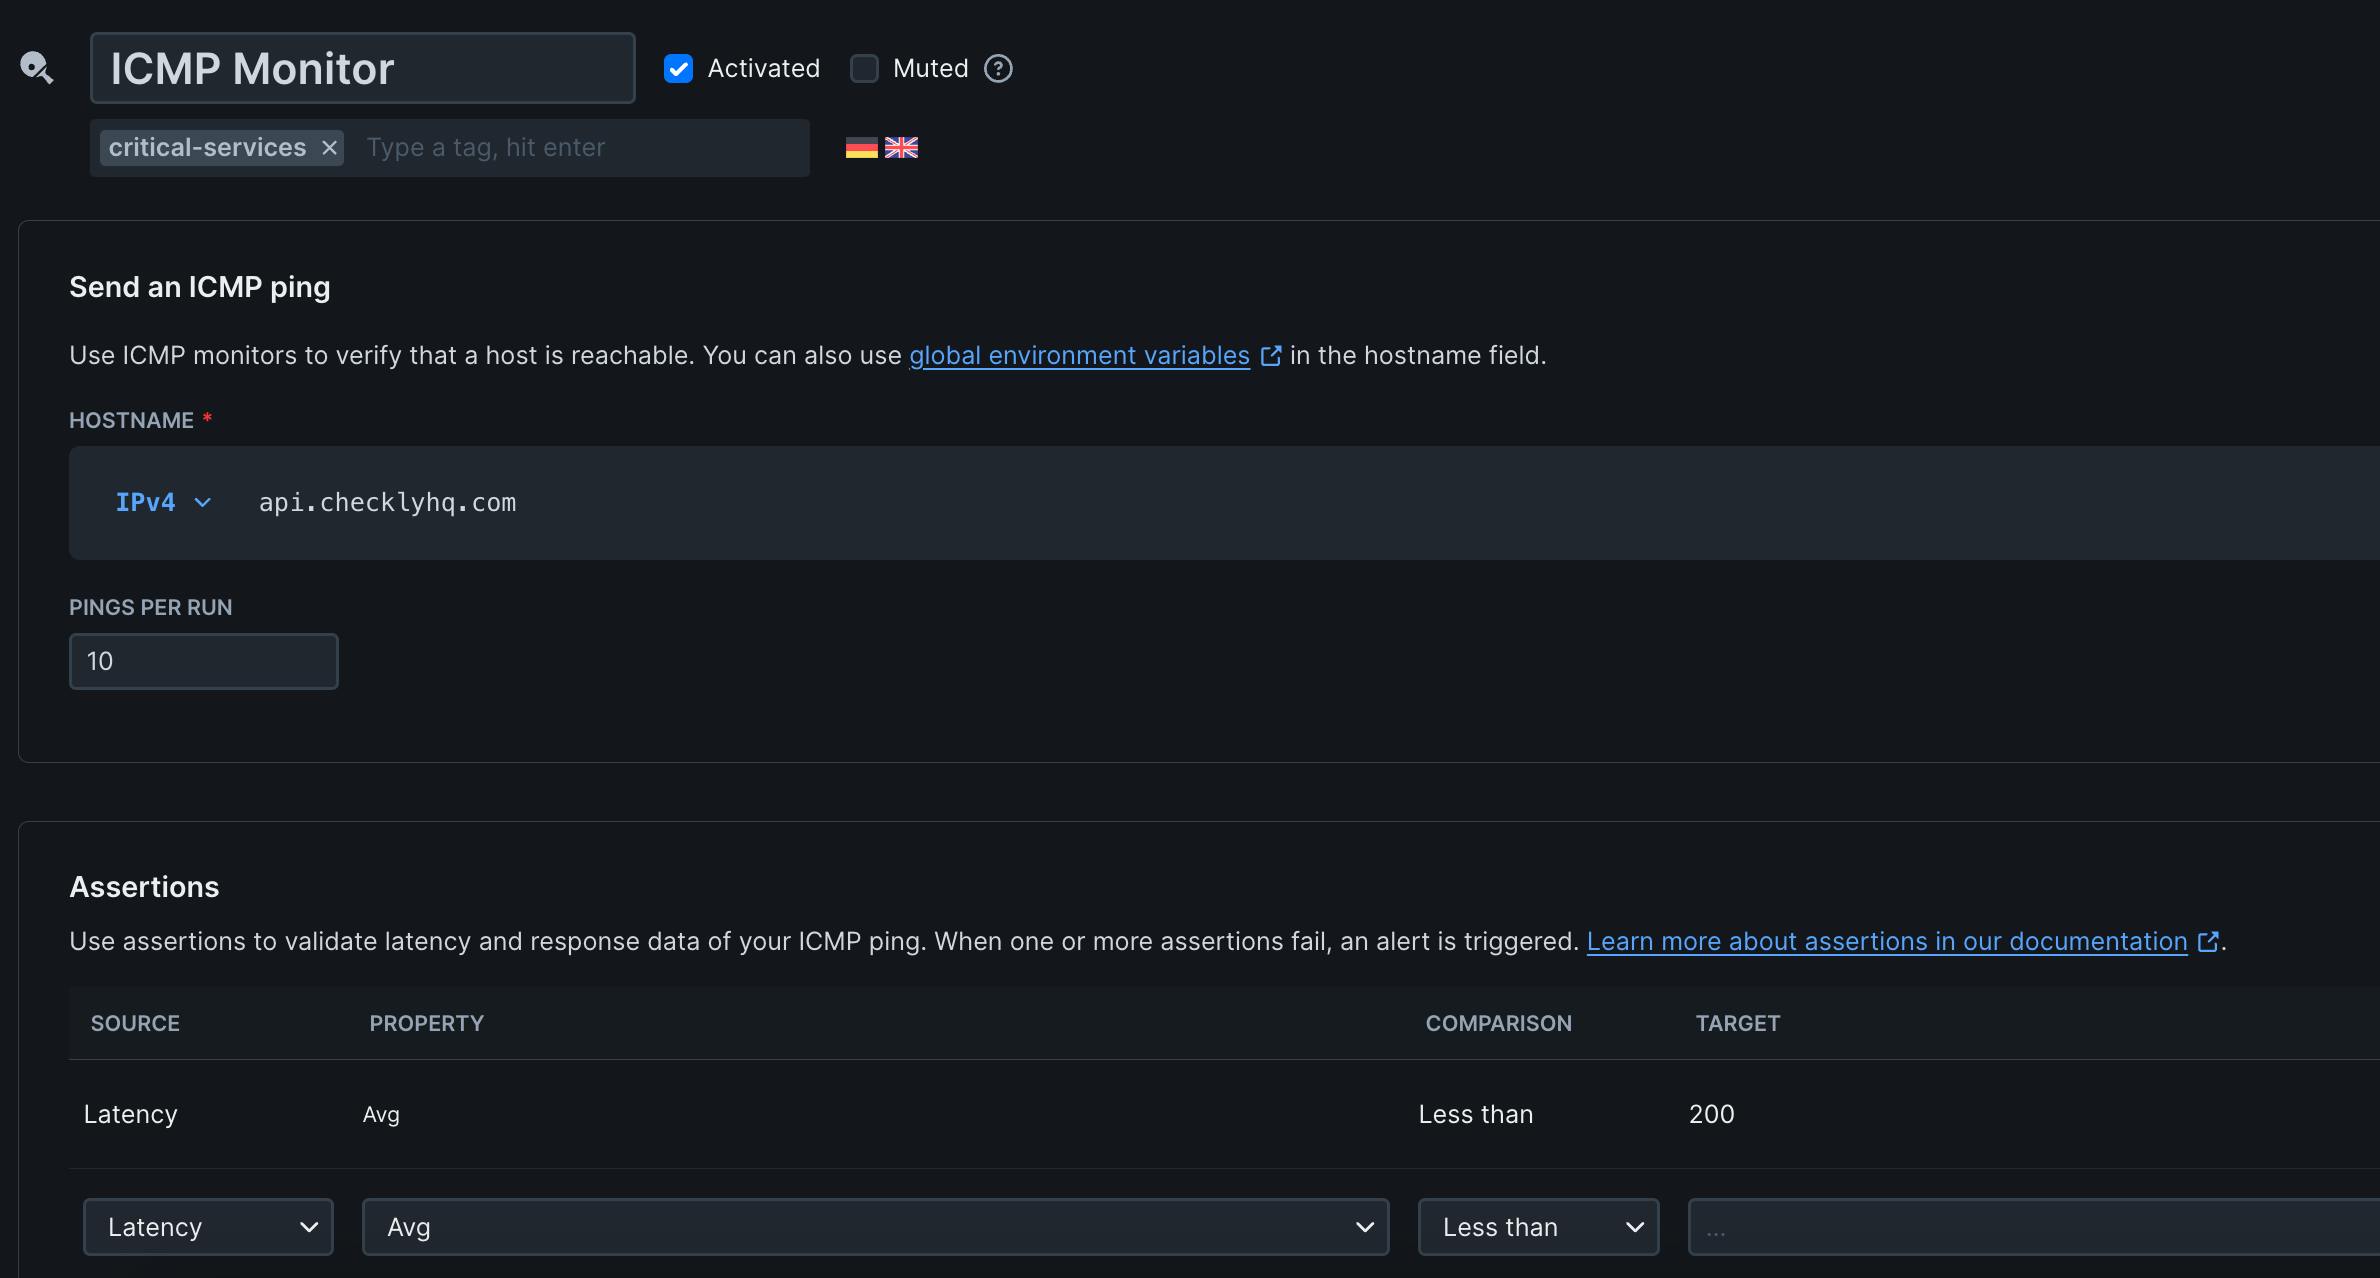Screen dimensions: 2380x1278
Task: Open Learn more about assertions documentation link
Action: tap(1886, 942)
